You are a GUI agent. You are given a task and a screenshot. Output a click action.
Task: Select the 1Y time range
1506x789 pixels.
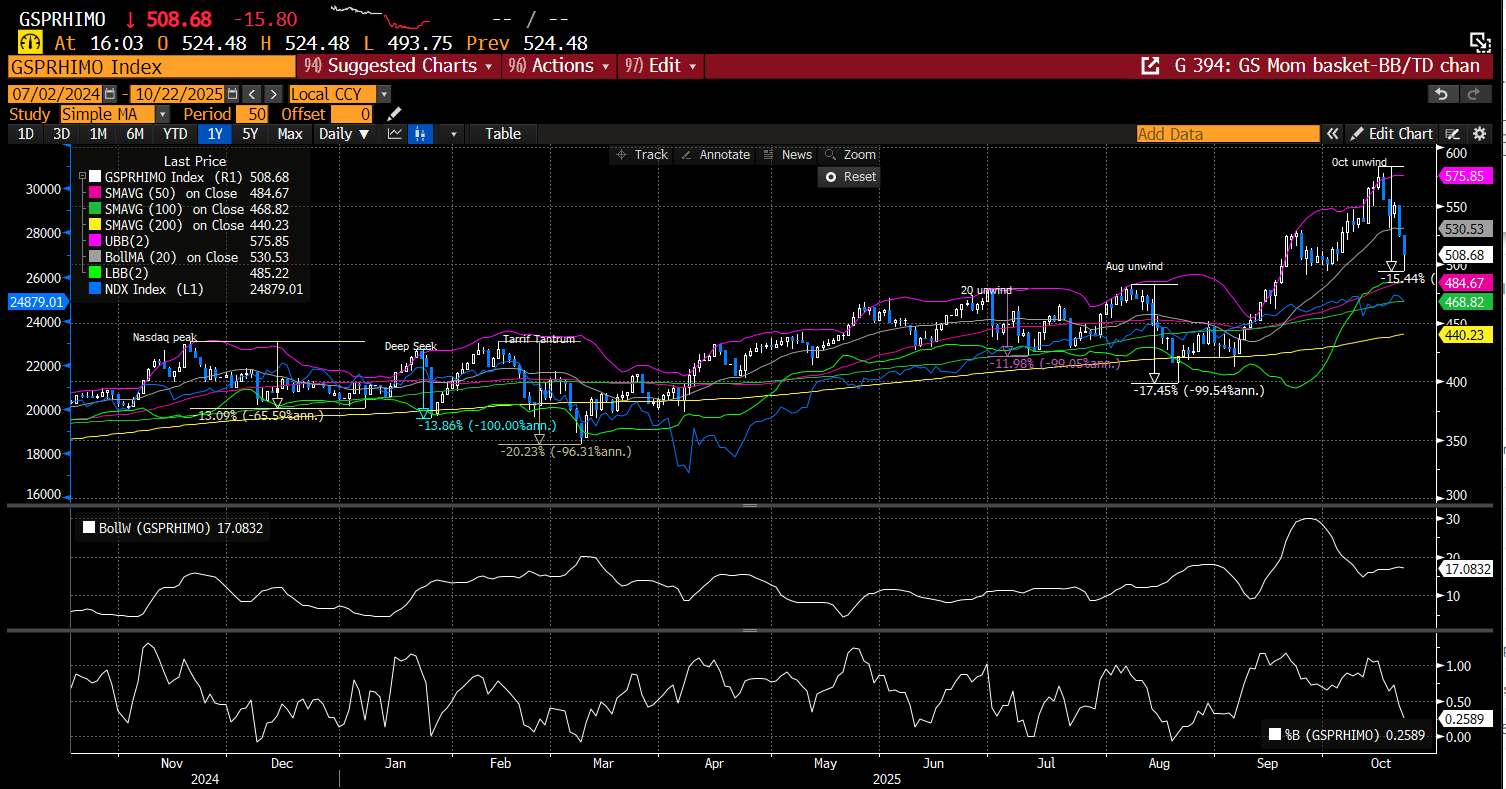tap(214, 134)
